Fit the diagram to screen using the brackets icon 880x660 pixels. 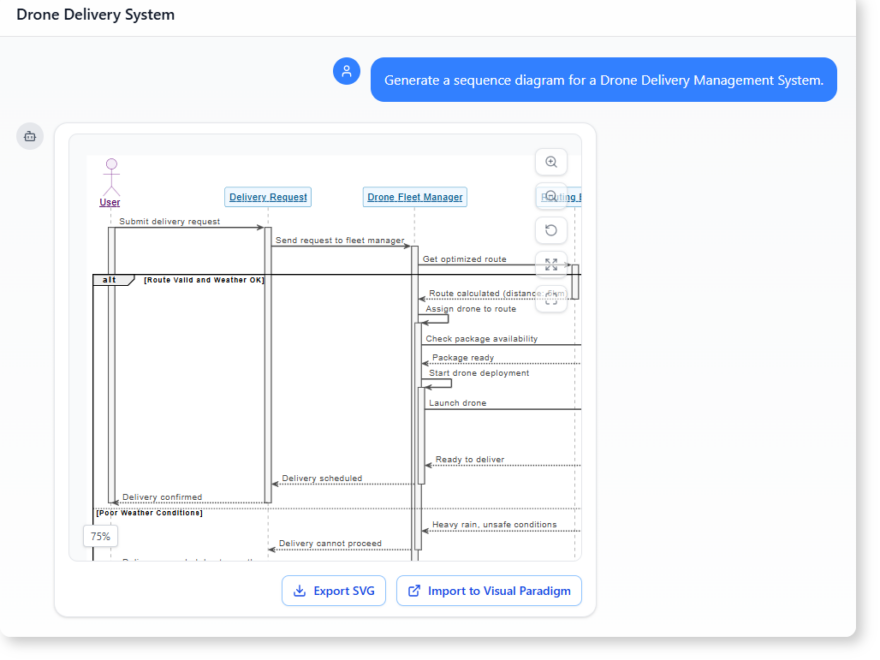551,298
